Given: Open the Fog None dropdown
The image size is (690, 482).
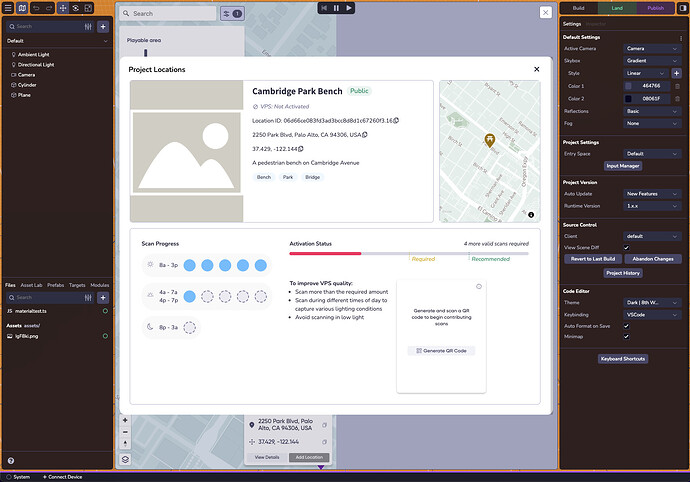Looking at the screenshot, I should click(652, 124).
